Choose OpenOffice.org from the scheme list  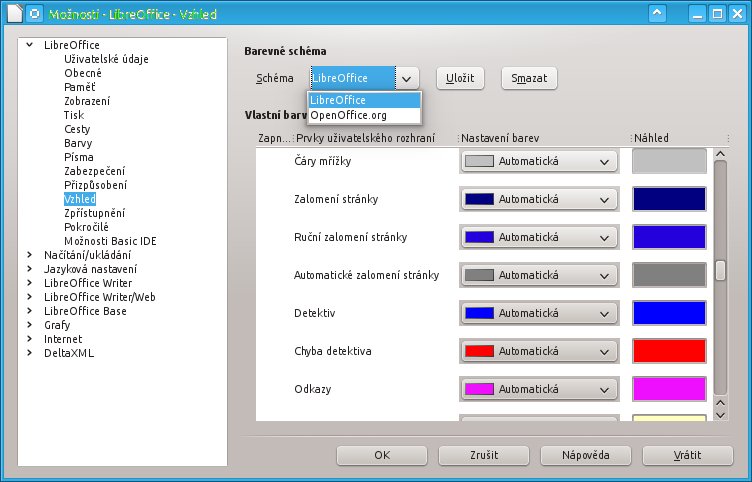tap(364, 115)
